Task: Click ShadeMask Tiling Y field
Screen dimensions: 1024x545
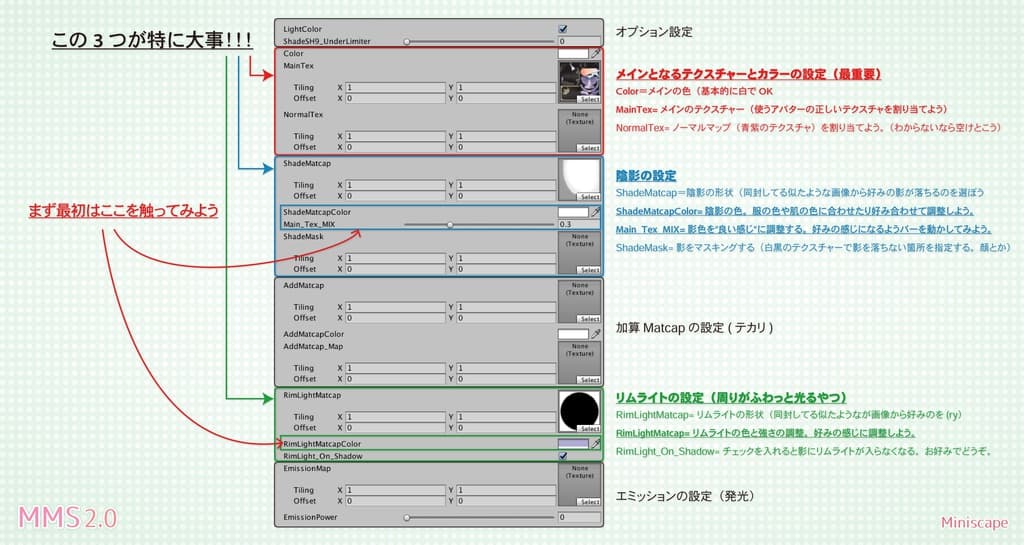Action: [x=506, y=258]
